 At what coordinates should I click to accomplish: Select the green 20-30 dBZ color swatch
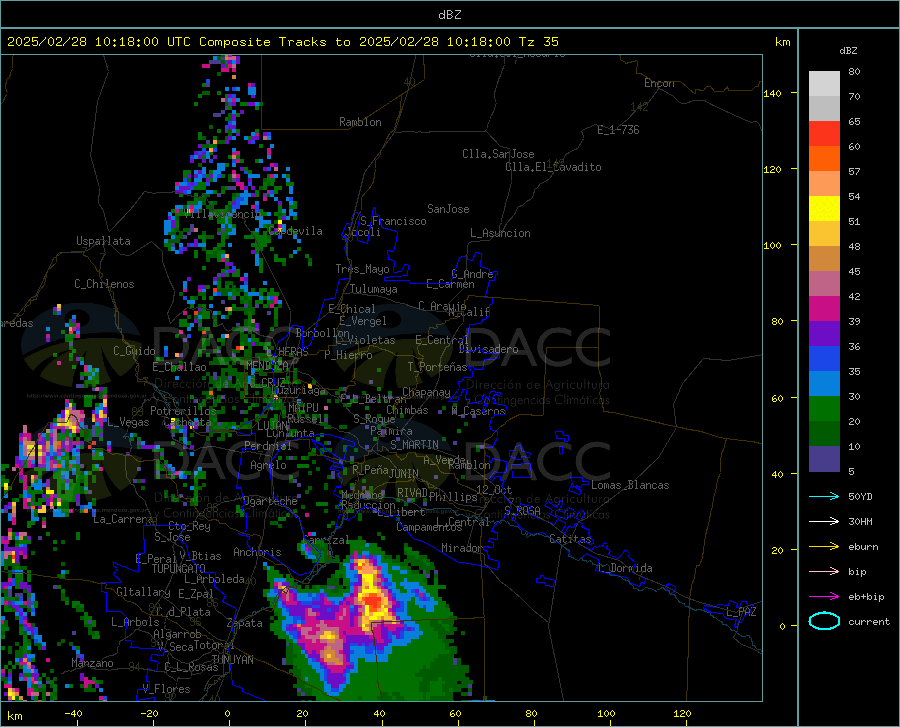pos(824,409)
